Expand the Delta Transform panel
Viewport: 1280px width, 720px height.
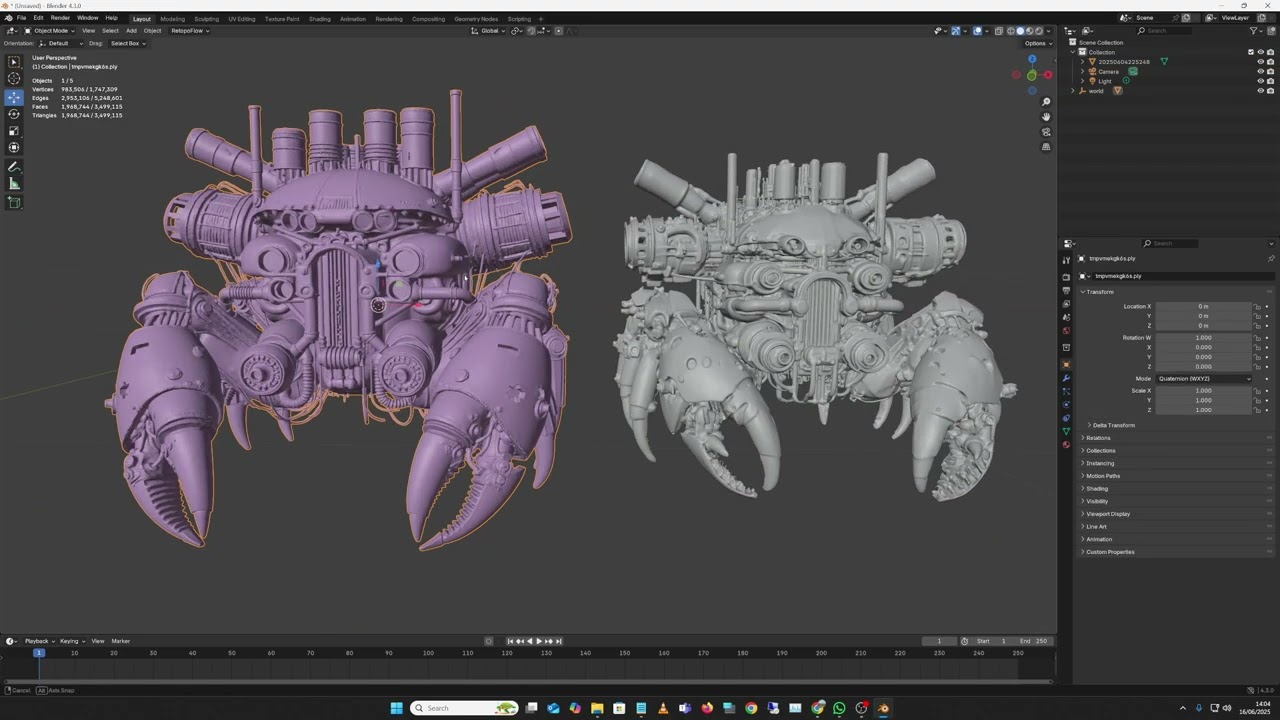point(1113,425)
